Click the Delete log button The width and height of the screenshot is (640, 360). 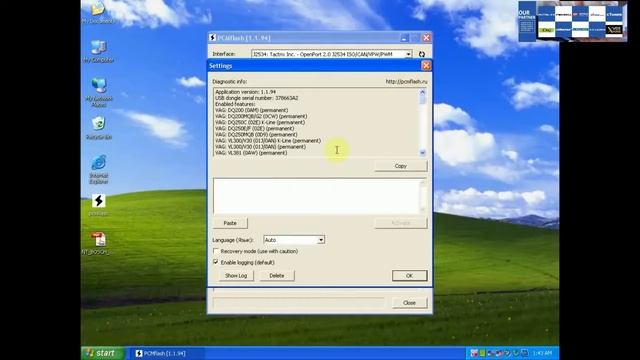(277, 276)
